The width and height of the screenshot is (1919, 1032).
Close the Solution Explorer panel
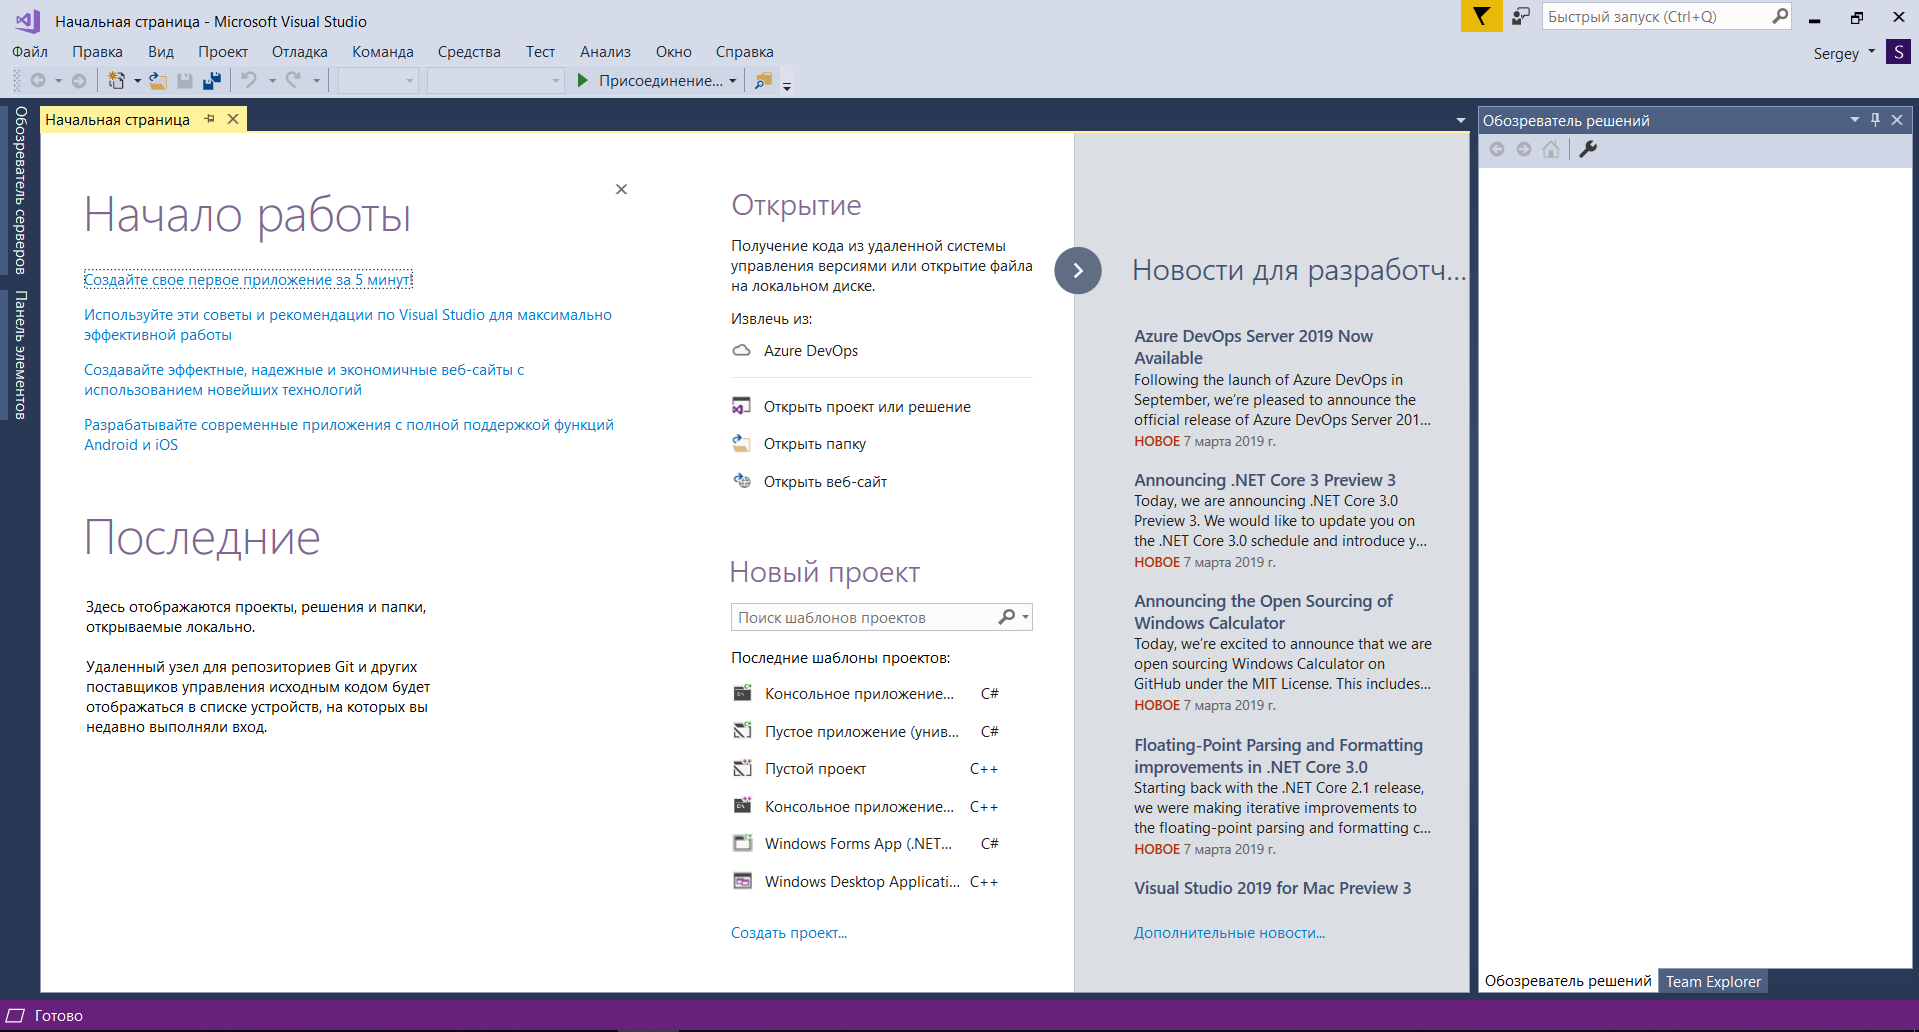[1897, 120]
